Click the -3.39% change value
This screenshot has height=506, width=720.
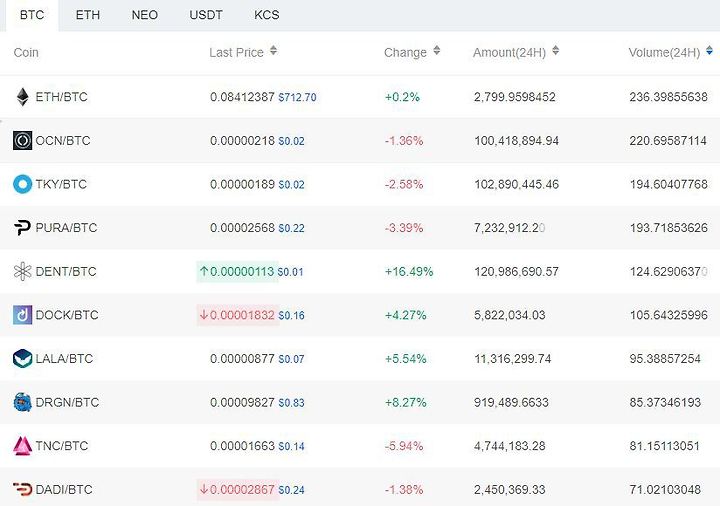click(x=404, y=228)
